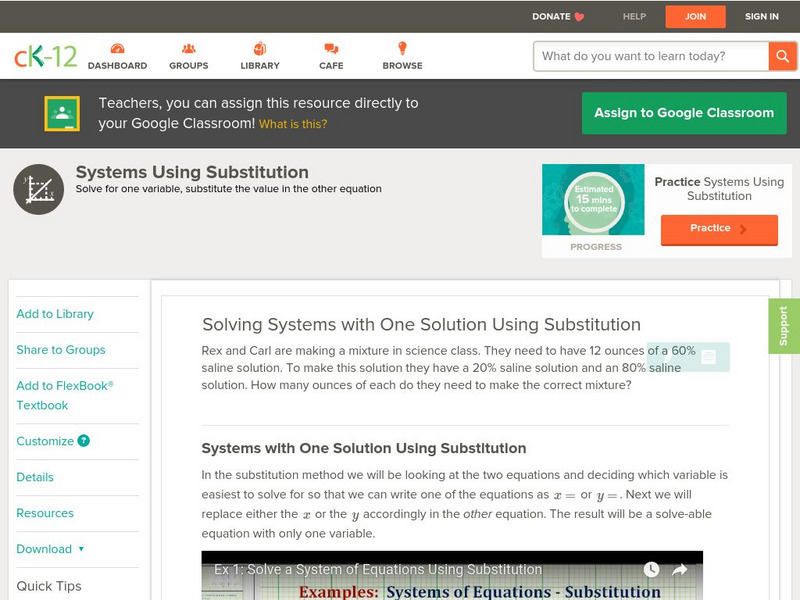Click the Browse lightbulb icon
This screenshot has height=600, width=800.
click(x=402, y=49)
